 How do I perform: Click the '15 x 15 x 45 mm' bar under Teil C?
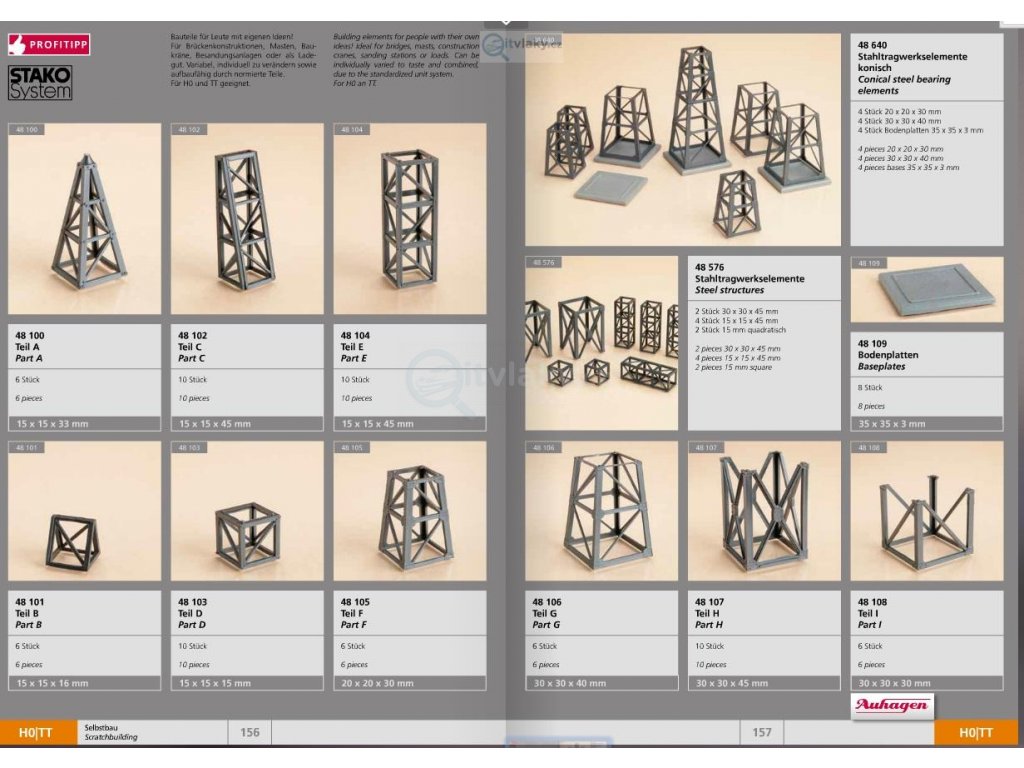247,424
